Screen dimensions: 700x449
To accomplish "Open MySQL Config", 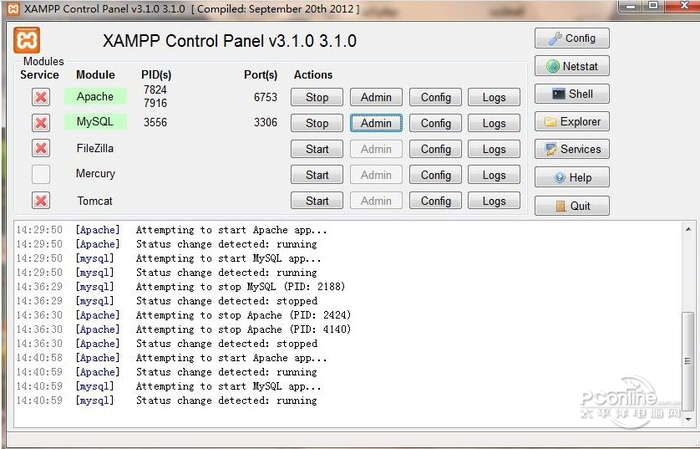I will click(x=436, y=123).
